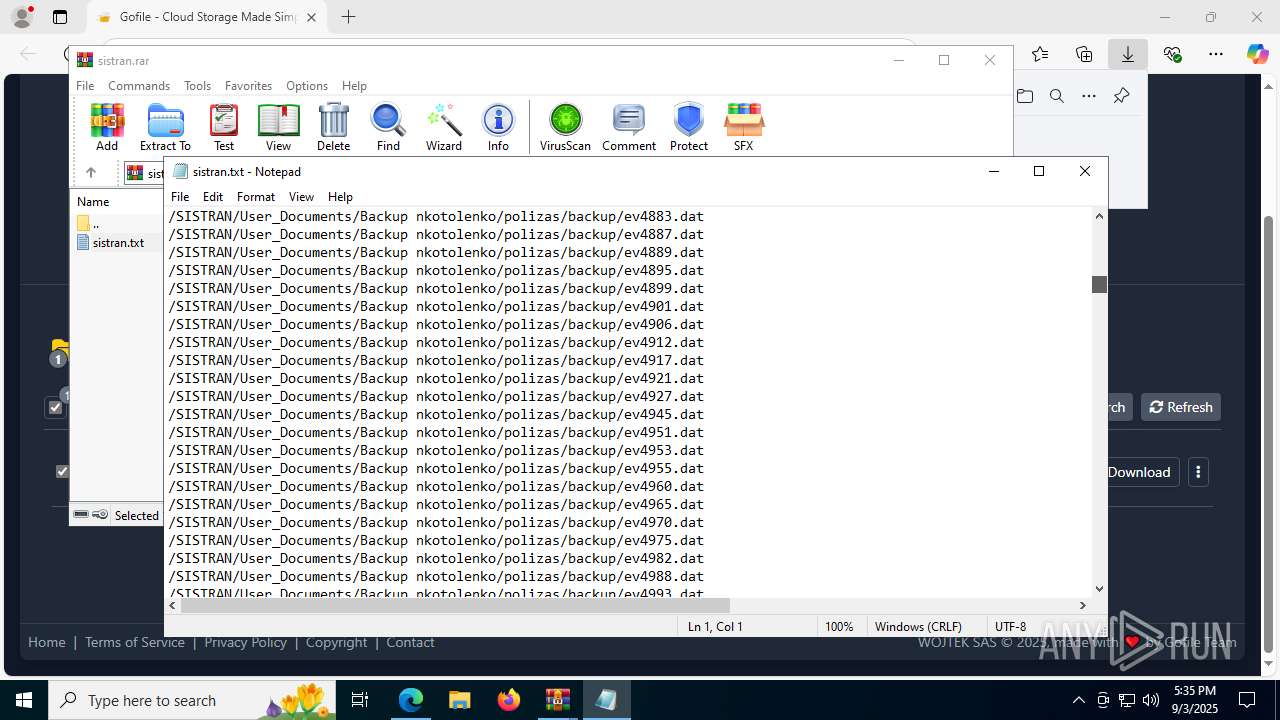The width and height of the screenshot is (1280, 720).
Task: Click the Refresh button on Gofile
Action: [x=1181, y=407]
